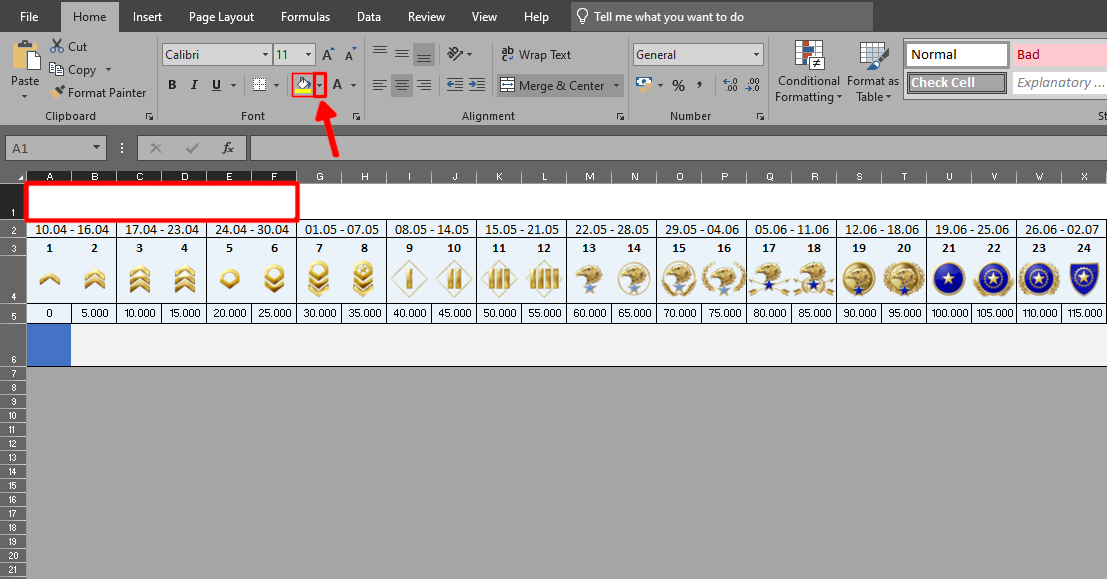Open the Font Color dropdown arrow
The image size is (1107, 579).
(x=354, y=85)
